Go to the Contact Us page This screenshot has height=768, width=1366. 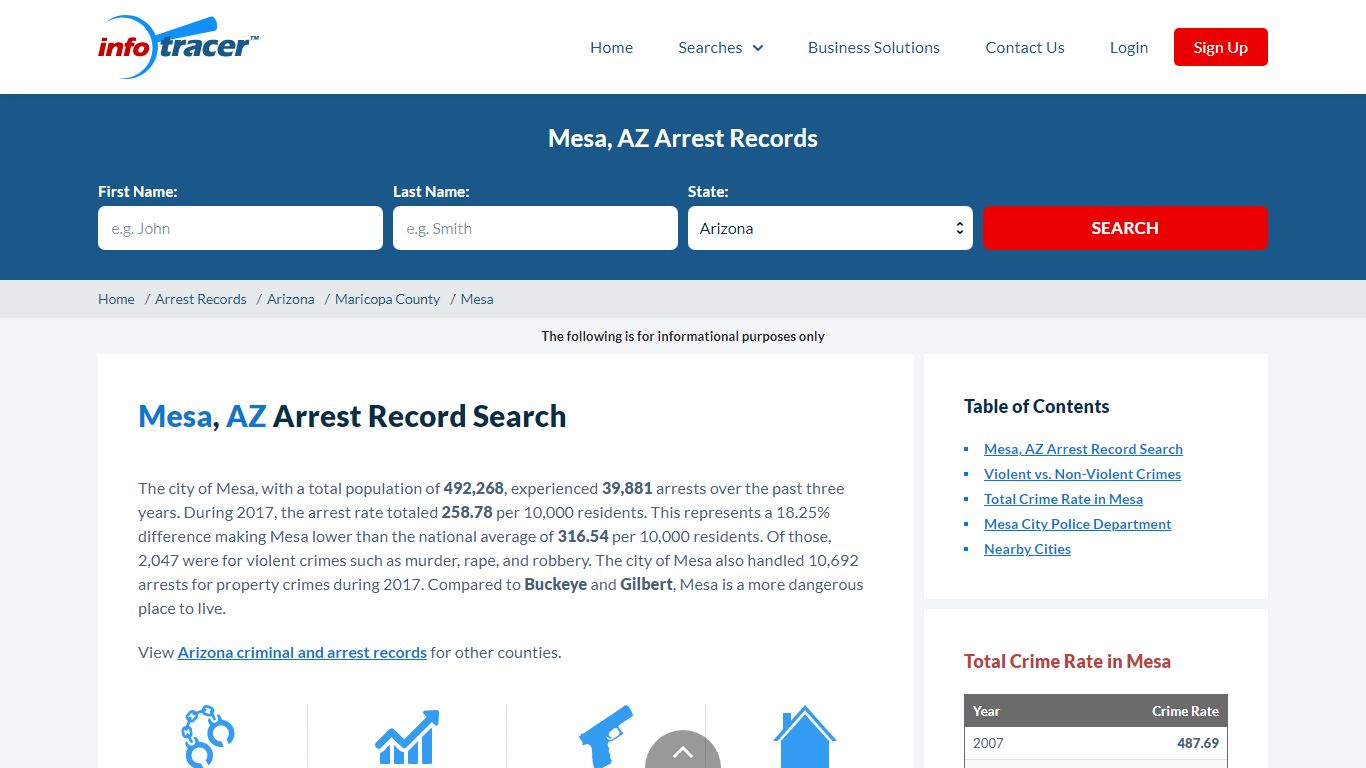click(x=1025, y=47)
